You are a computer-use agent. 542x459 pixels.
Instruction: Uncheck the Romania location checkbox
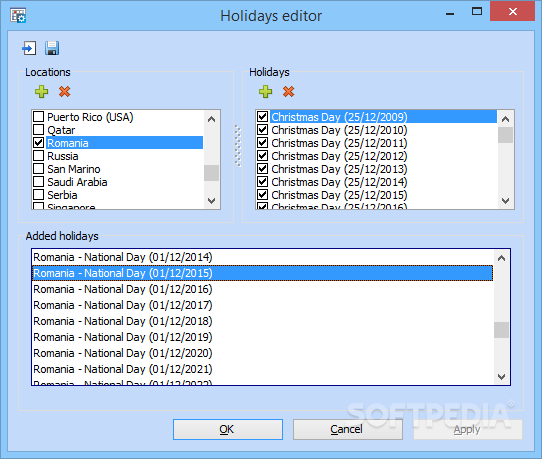(38, 142)
